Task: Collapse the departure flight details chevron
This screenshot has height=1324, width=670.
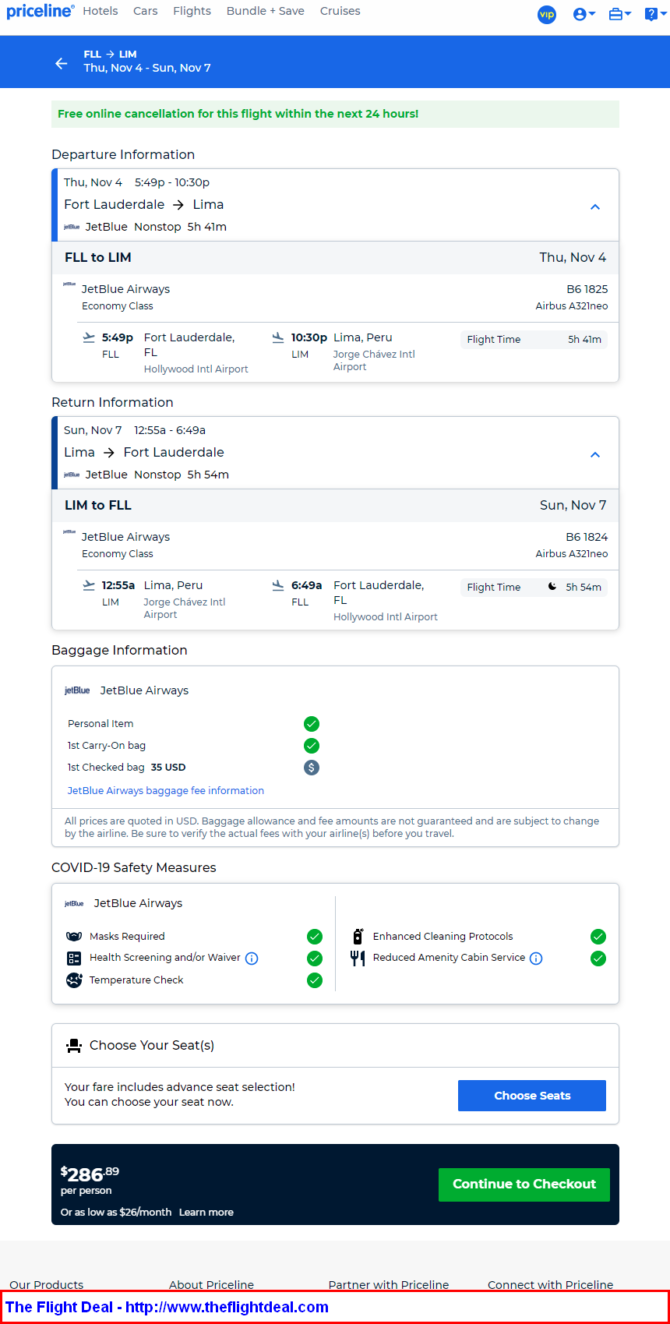Action: click(x=595, y=207)
